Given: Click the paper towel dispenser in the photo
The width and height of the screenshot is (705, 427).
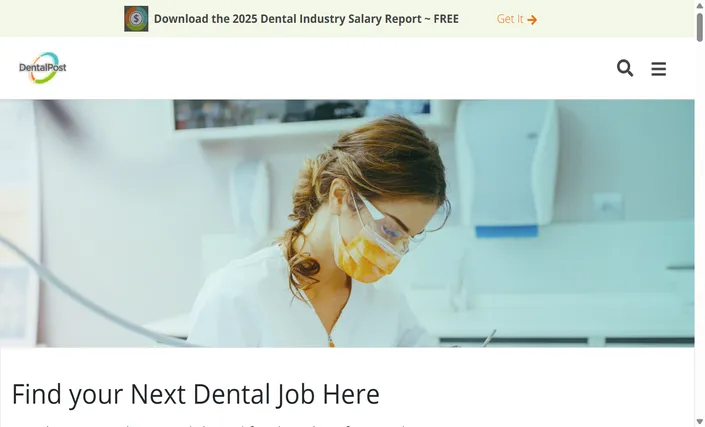Looking at the screenshot, I should coord(506,167).
